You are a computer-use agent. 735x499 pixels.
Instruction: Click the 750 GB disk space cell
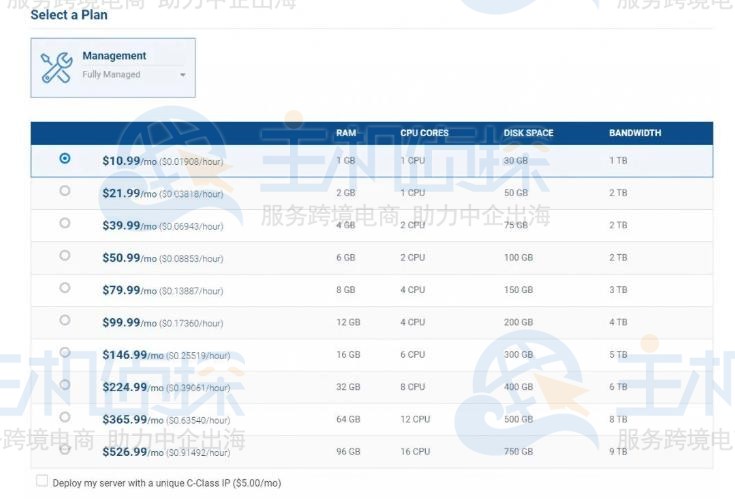tap(518, 452)
